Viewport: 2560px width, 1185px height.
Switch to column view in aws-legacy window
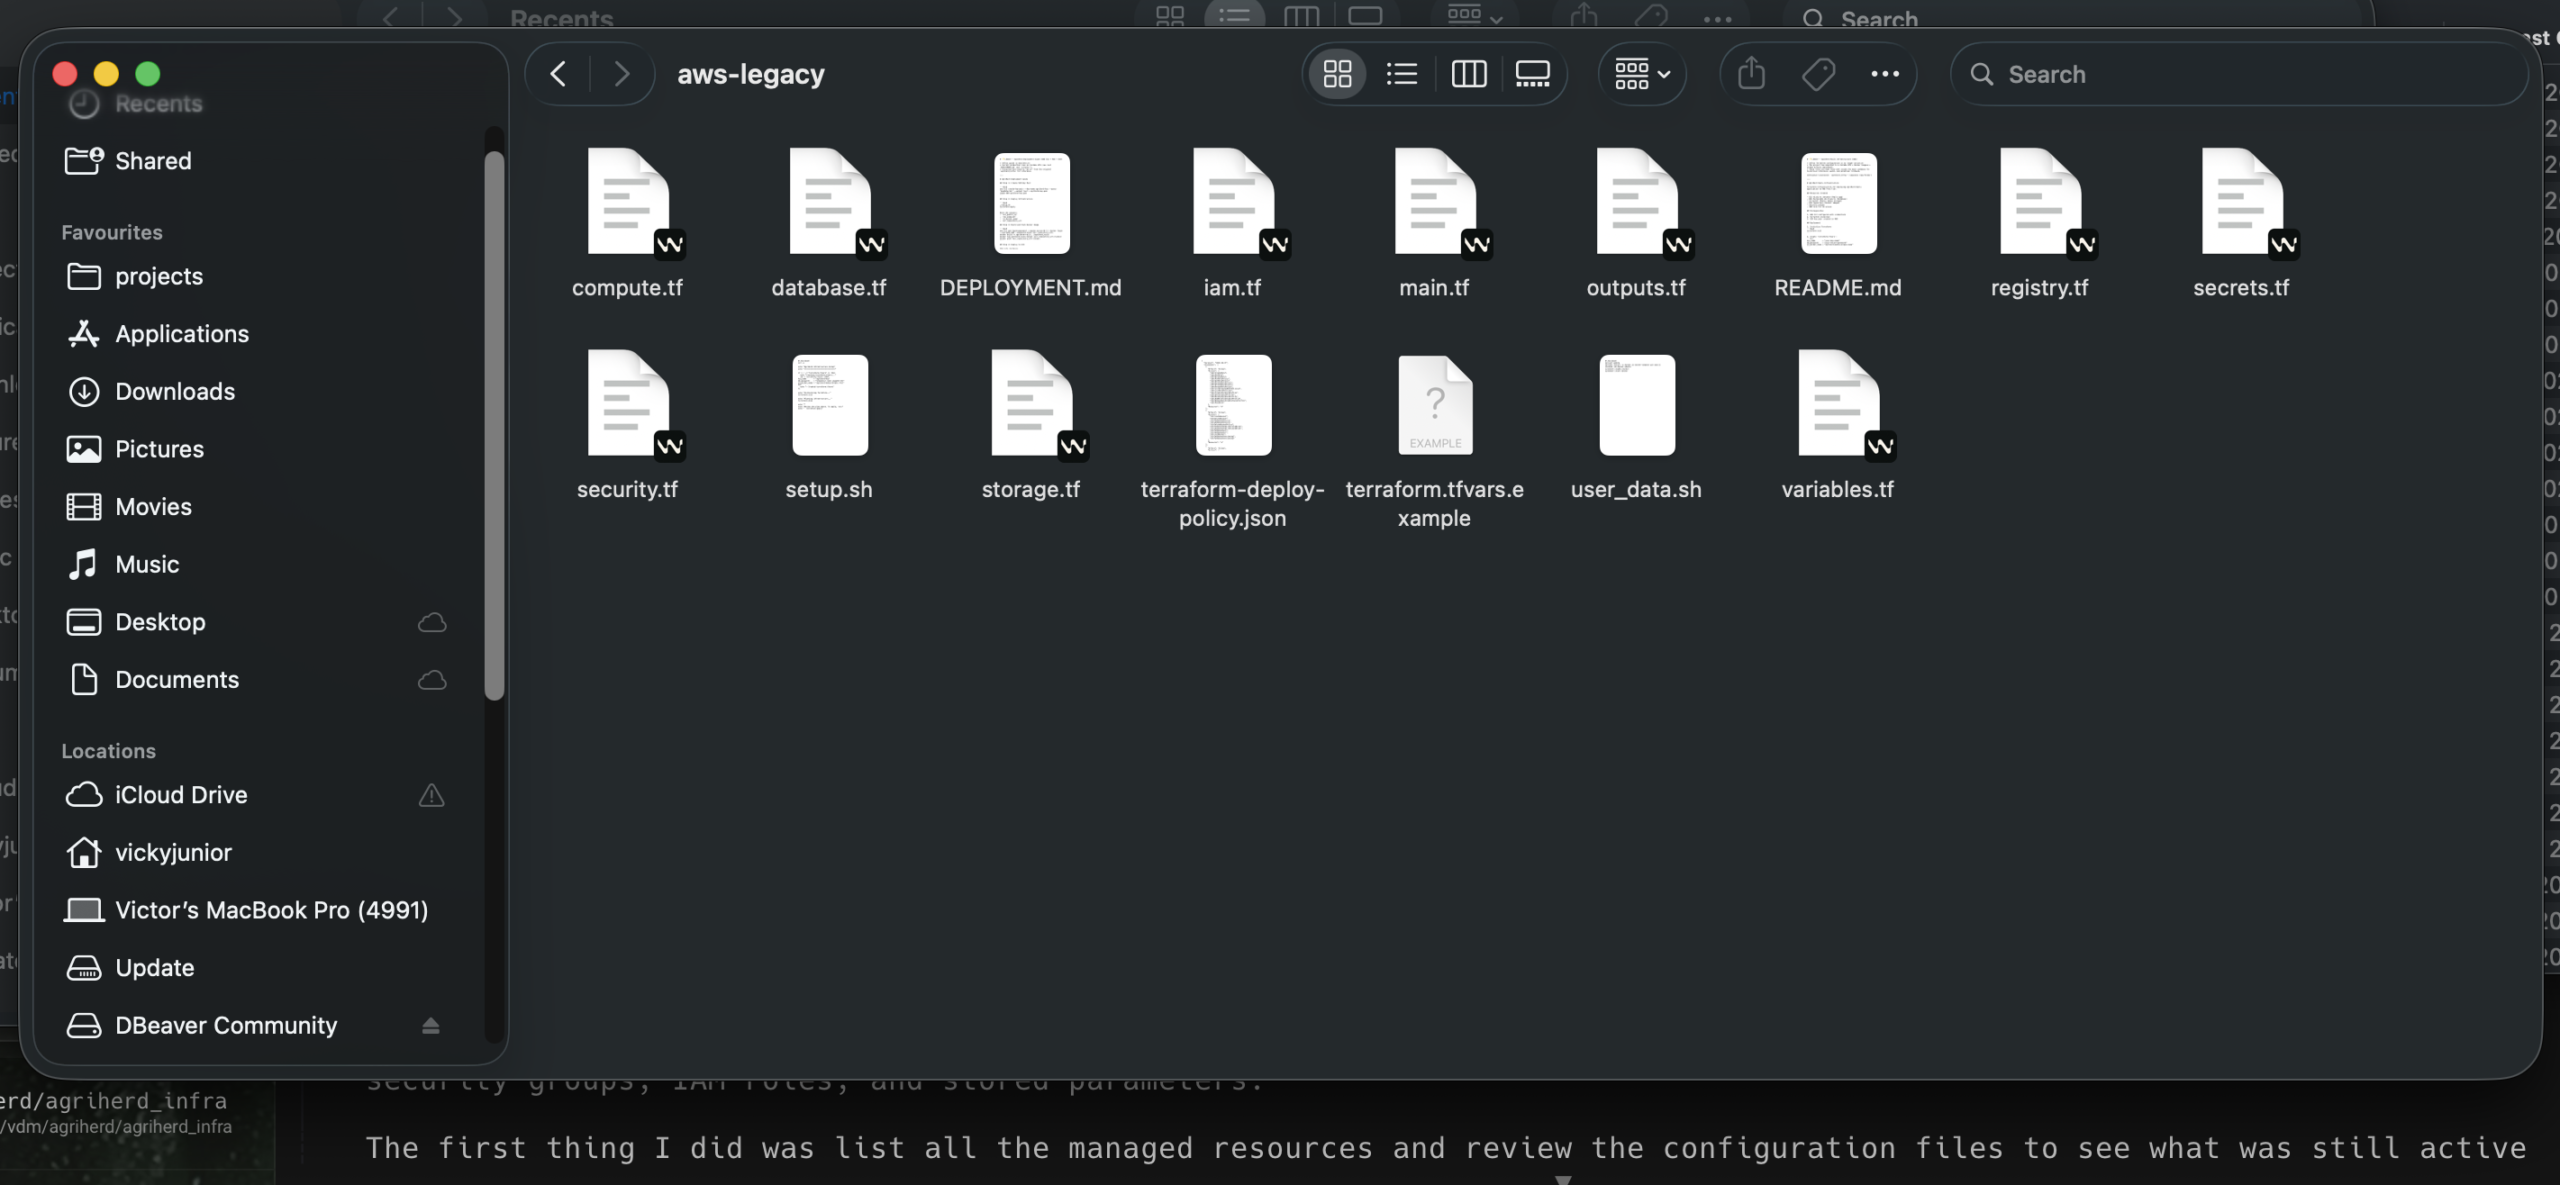[x=1468, y=74]
